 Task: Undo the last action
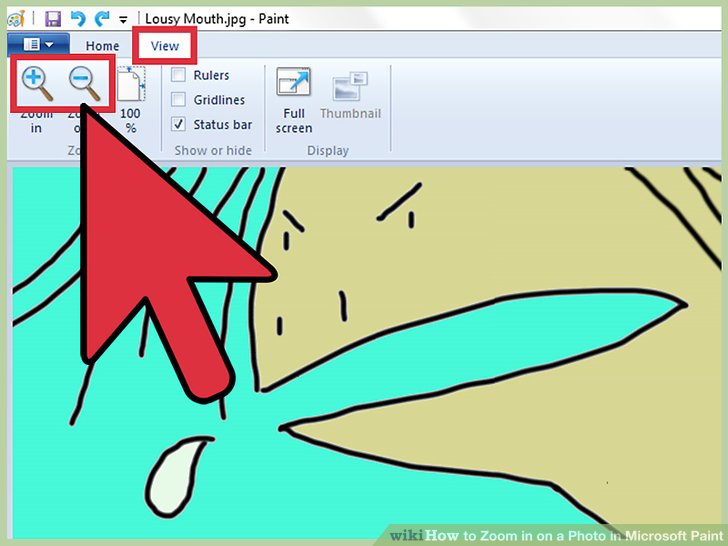[78, 18]
